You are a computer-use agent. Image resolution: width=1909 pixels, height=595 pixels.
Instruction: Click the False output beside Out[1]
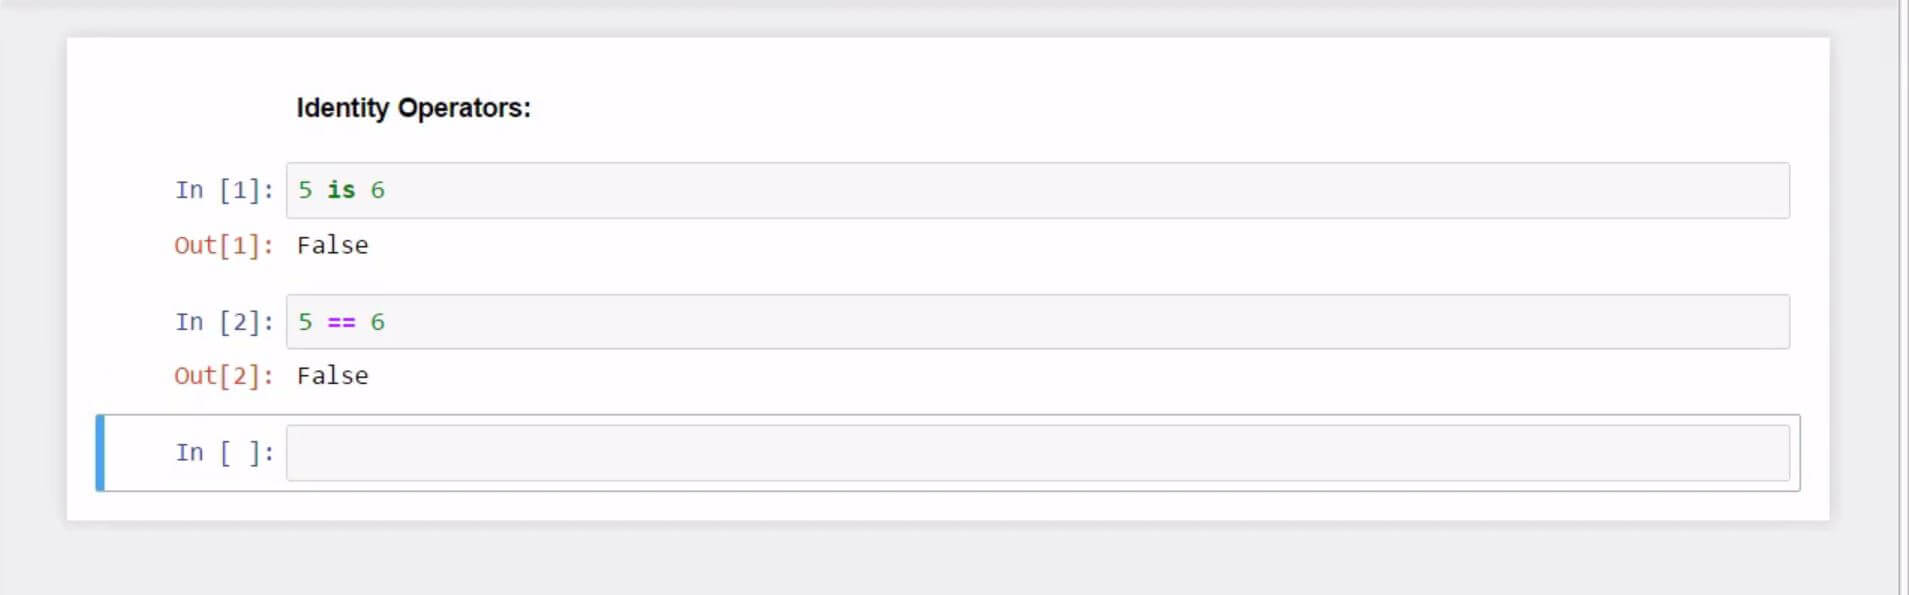coord(332,246)
